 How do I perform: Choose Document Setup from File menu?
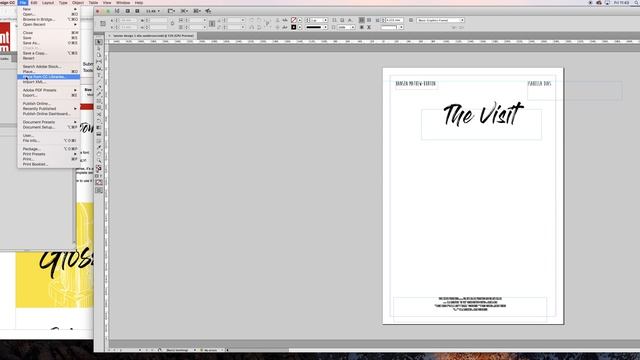click(50, 127)
